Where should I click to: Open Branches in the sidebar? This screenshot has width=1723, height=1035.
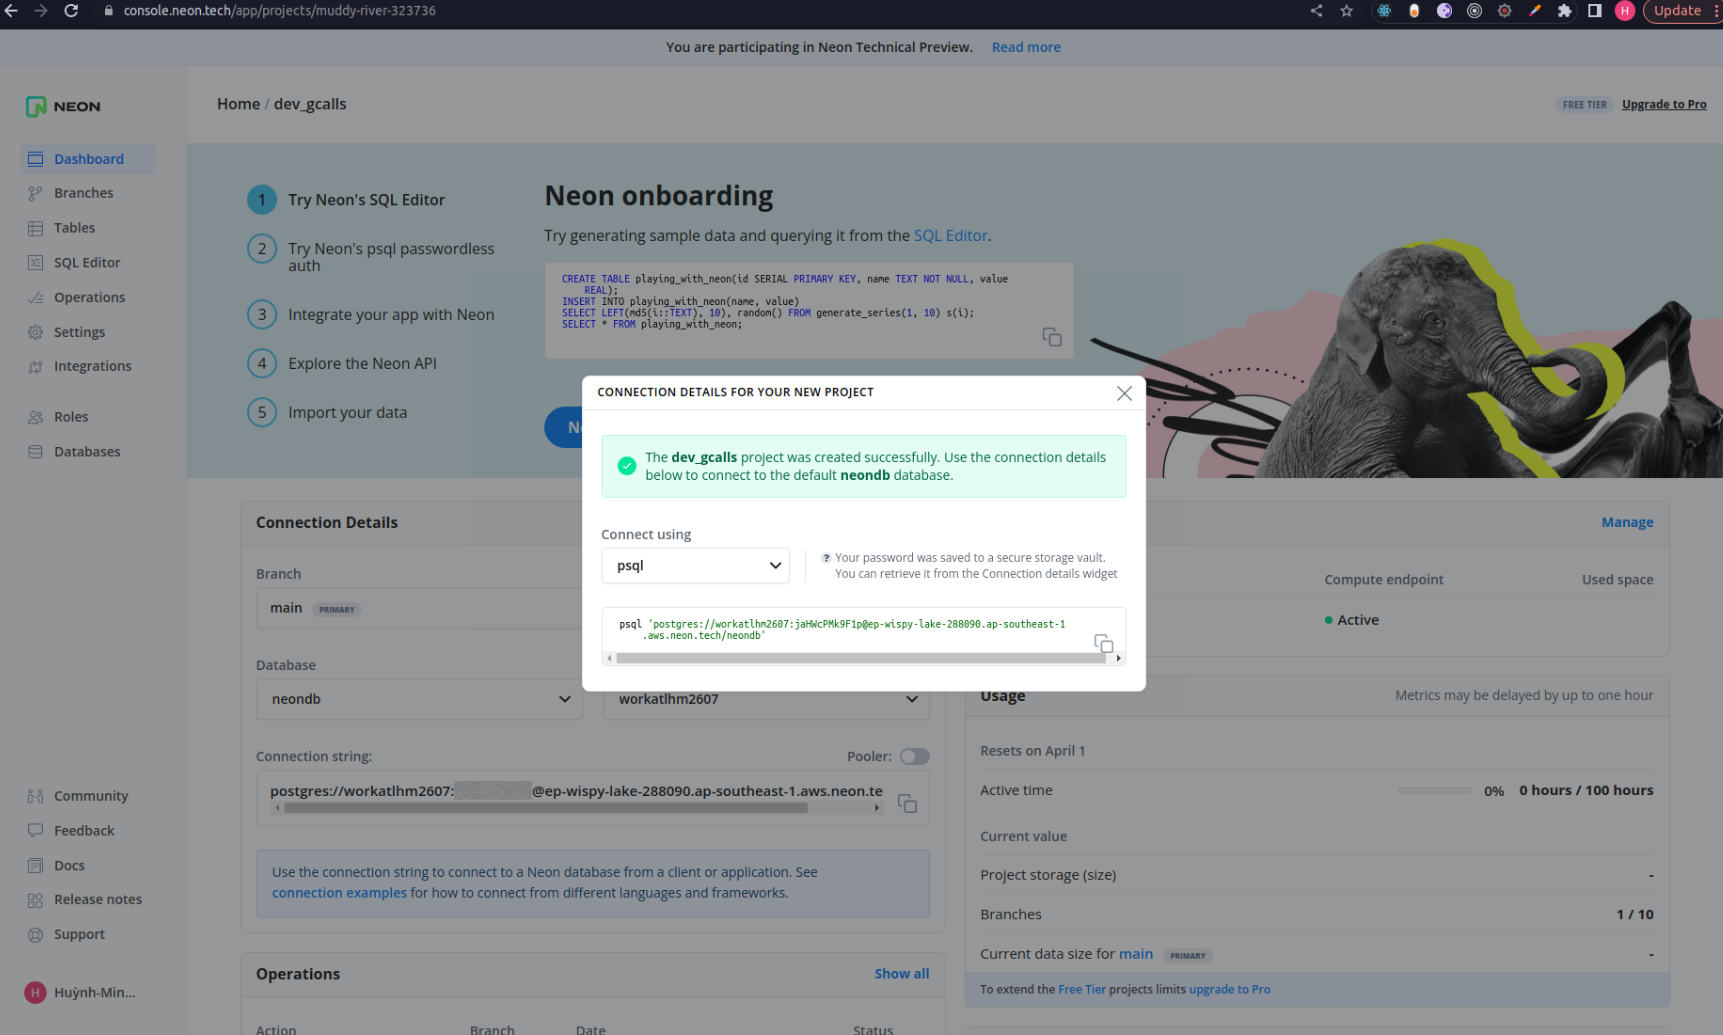83,193
